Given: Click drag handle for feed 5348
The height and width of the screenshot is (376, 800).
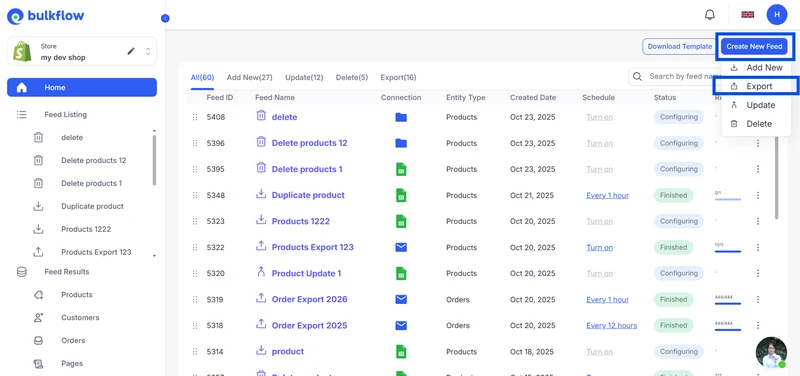Looking at the screenshot, I should (194, 195).
